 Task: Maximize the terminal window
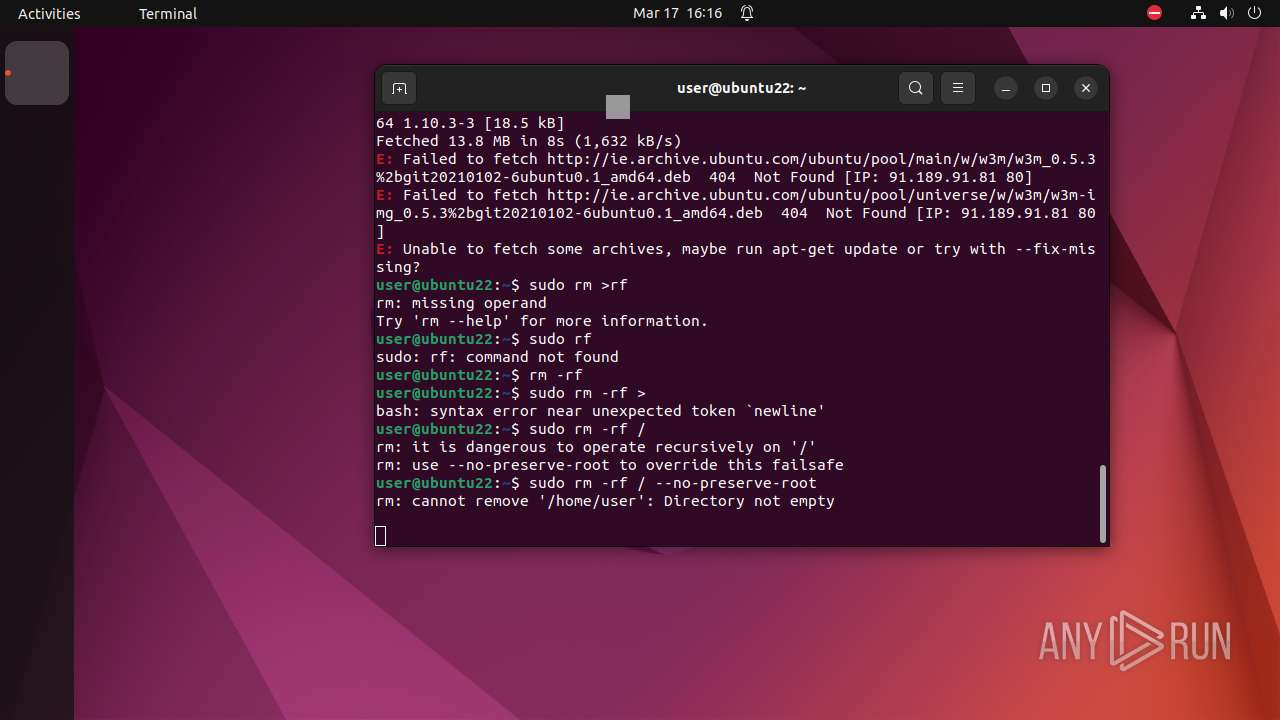1046,88
